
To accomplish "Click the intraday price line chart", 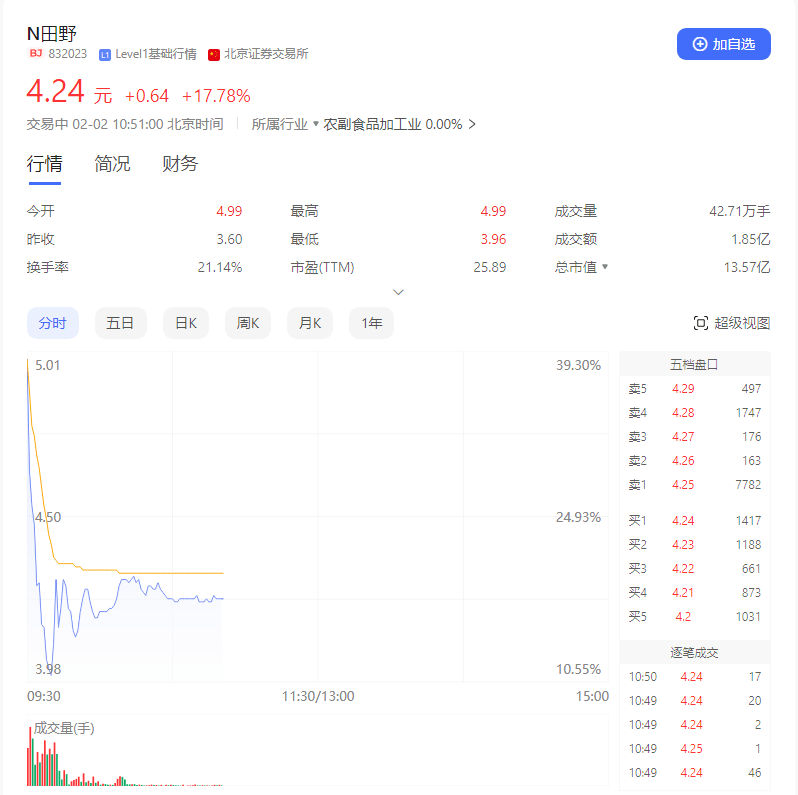I will [x=318, y=517].
